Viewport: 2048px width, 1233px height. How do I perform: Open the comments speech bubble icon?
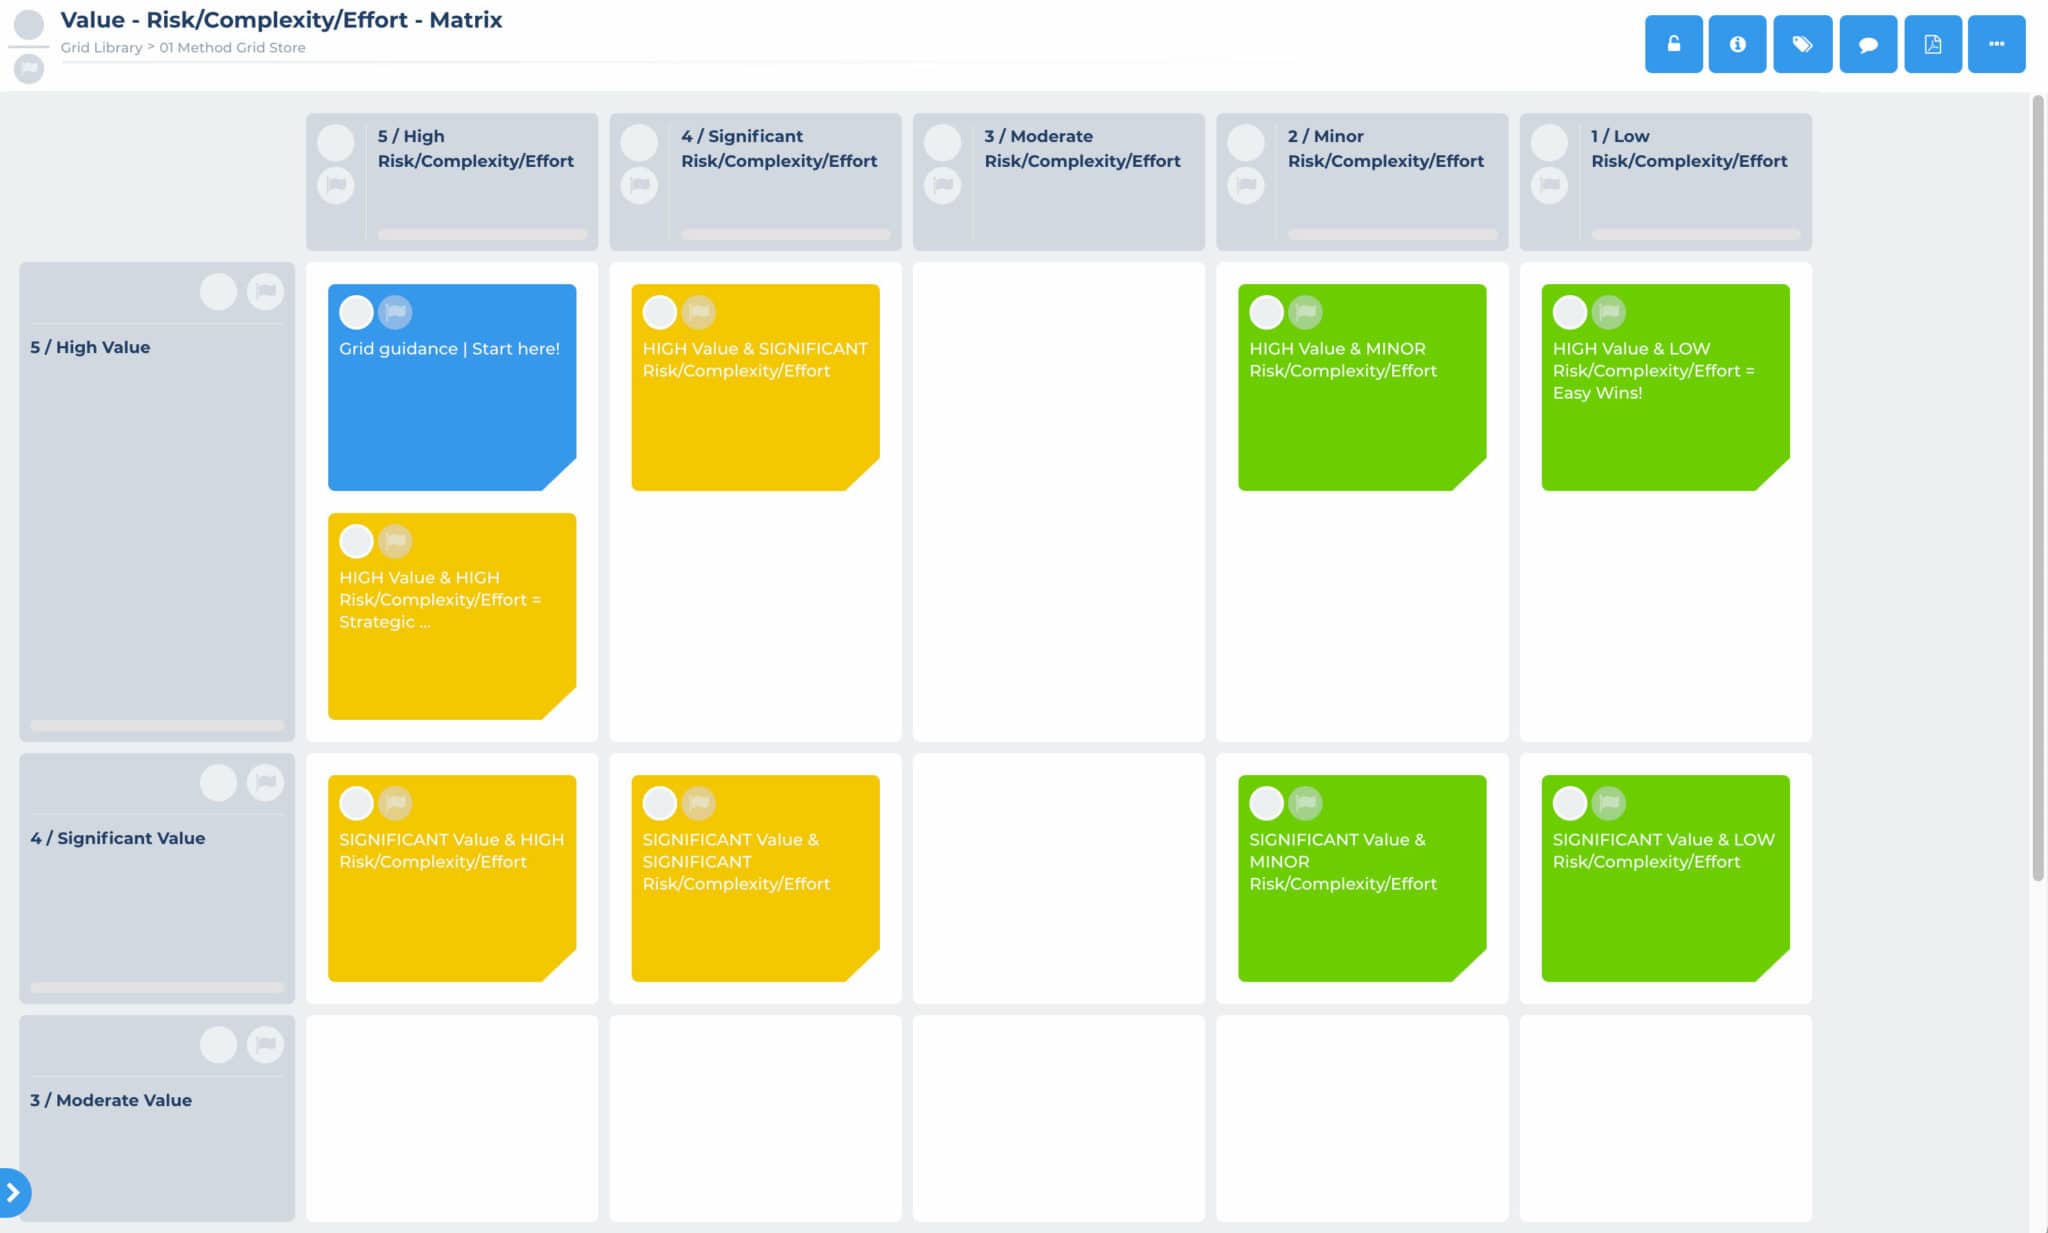(x=1867, y=44)
